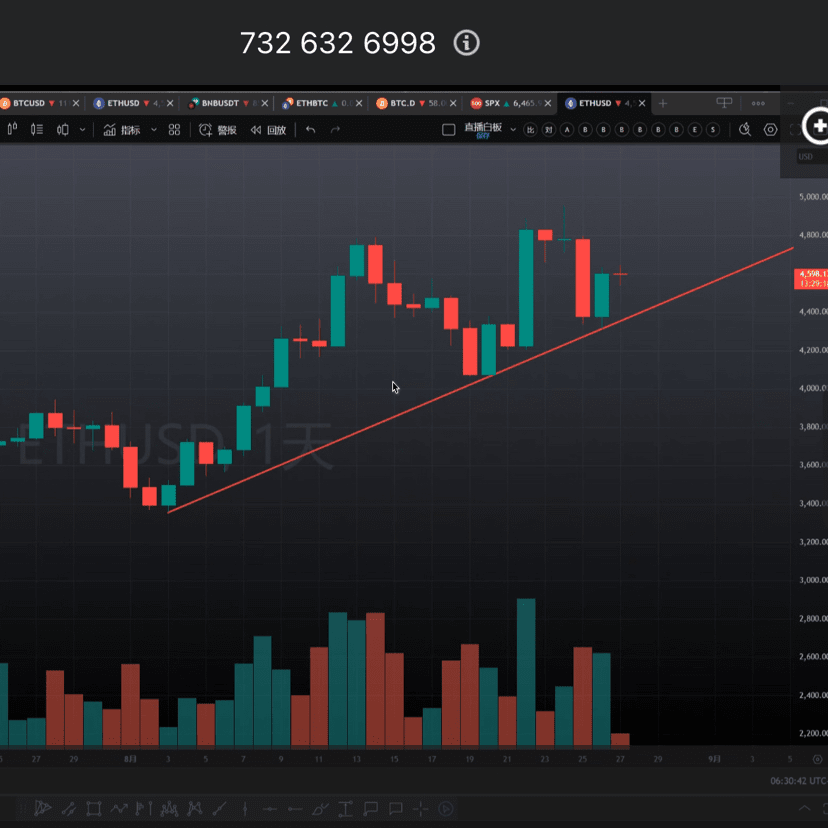
Task: Toggle the layout square checkbox
Action: pos(449,130)
